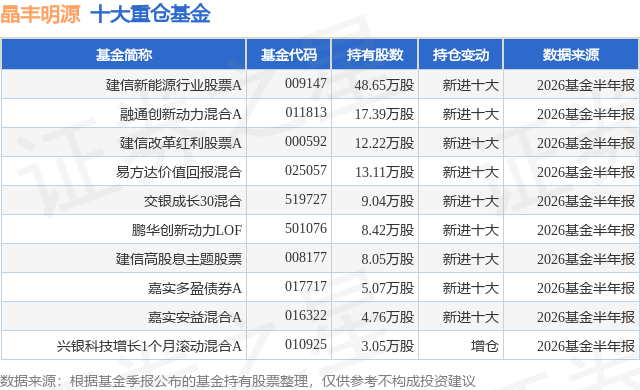
Task: Click fund code 519727
Action: [x=306, y=199]
